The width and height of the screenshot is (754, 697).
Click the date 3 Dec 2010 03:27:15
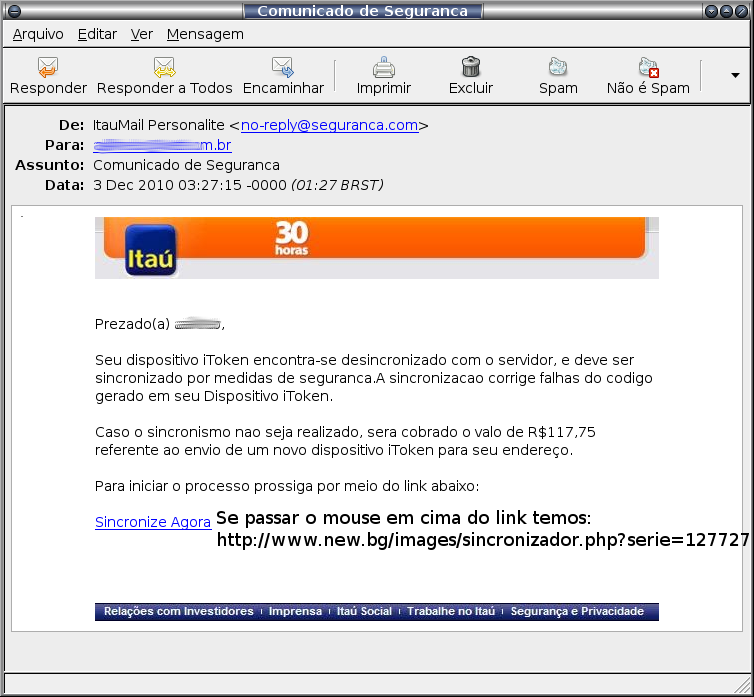(x=167, y=185)
